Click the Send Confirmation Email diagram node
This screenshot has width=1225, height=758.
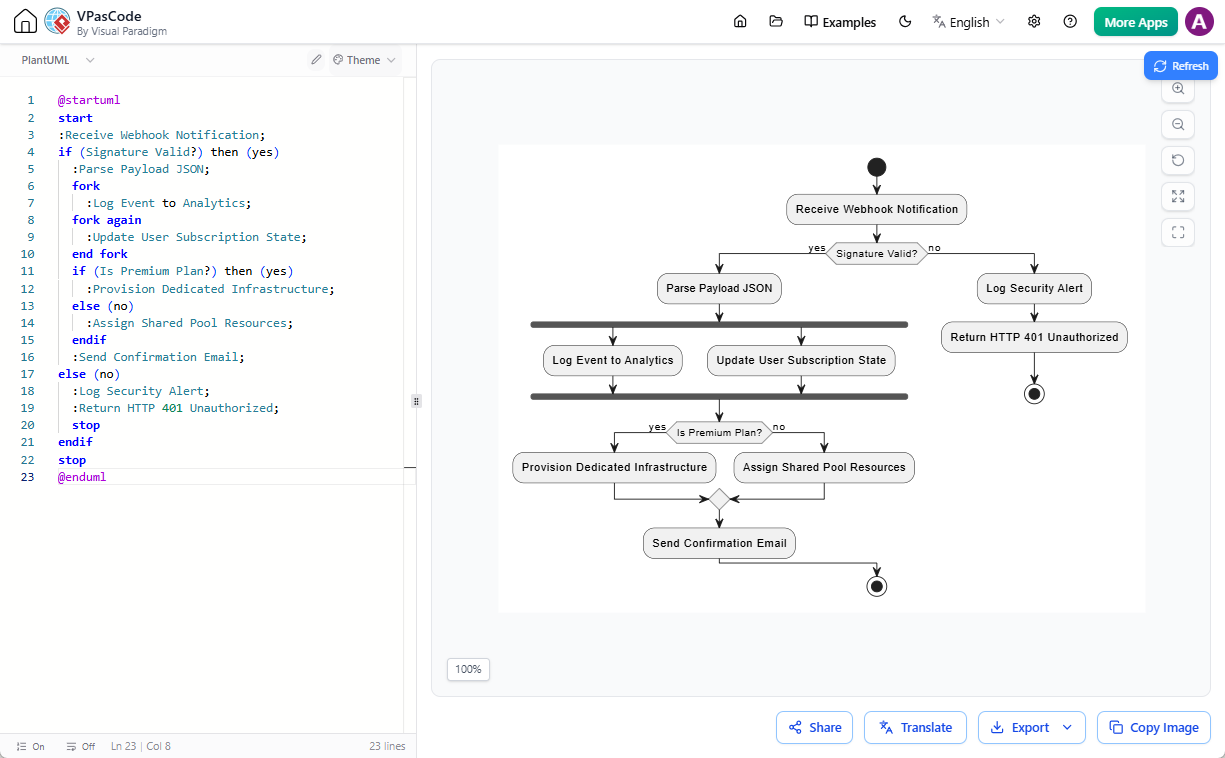tap(719, 543)
